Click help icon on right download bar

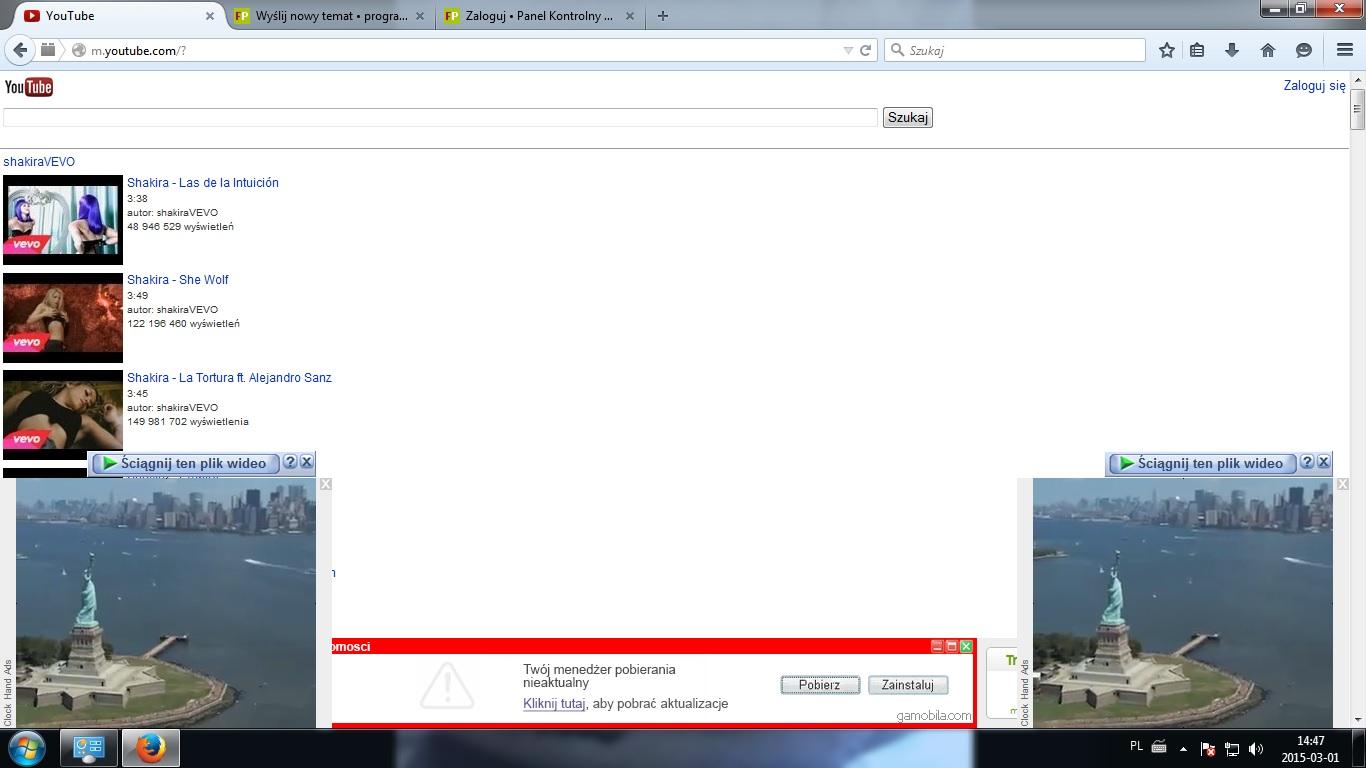pyautogui.click(x=1307, y=462)
